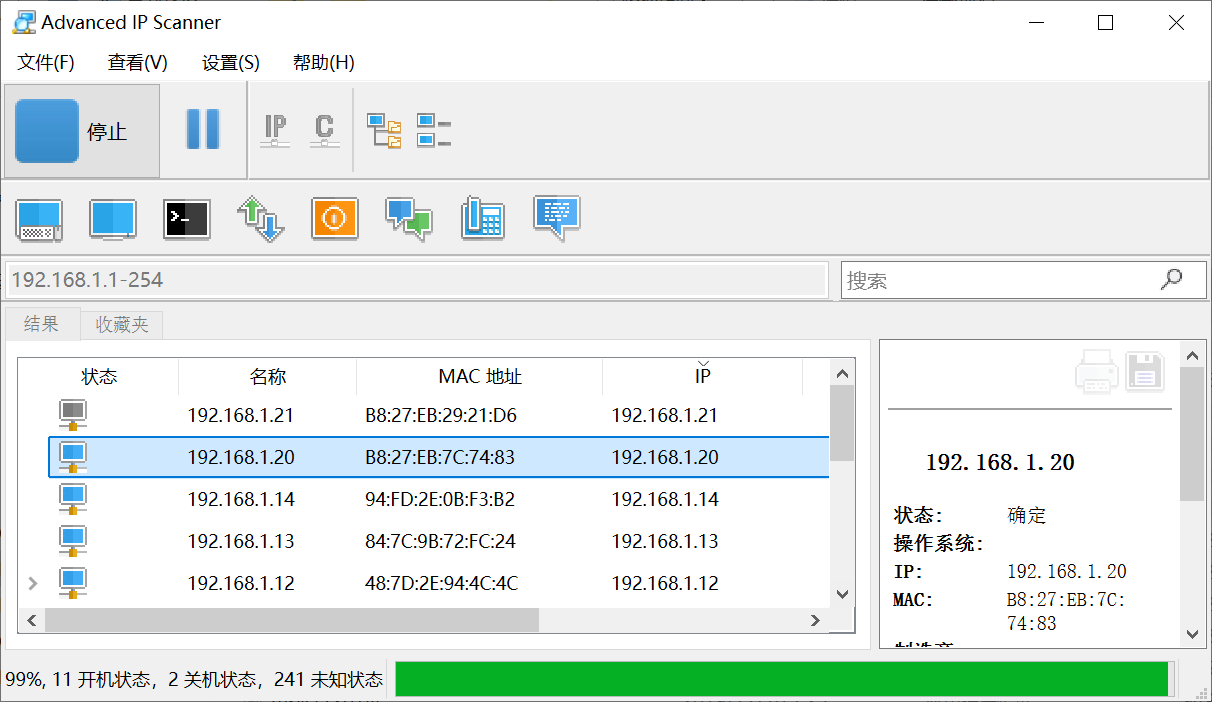Click details panel scroll down arrow

[1191, 634]
